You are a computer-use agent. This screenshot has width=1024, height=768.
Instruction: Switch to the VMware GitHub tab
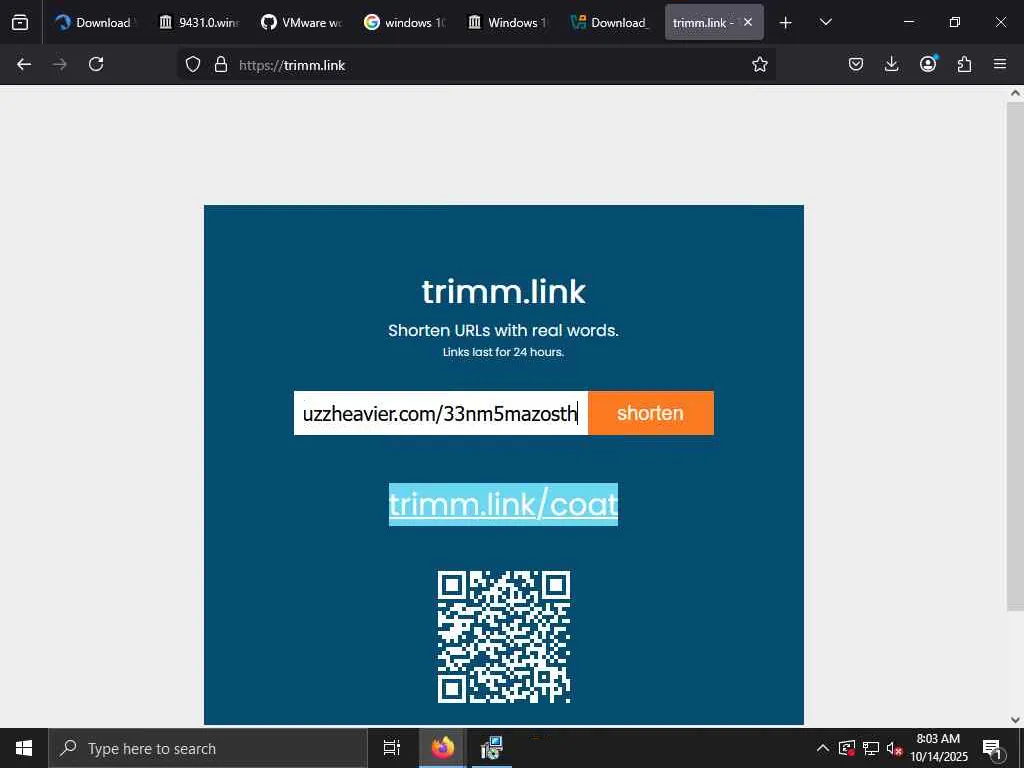point(301,23)
